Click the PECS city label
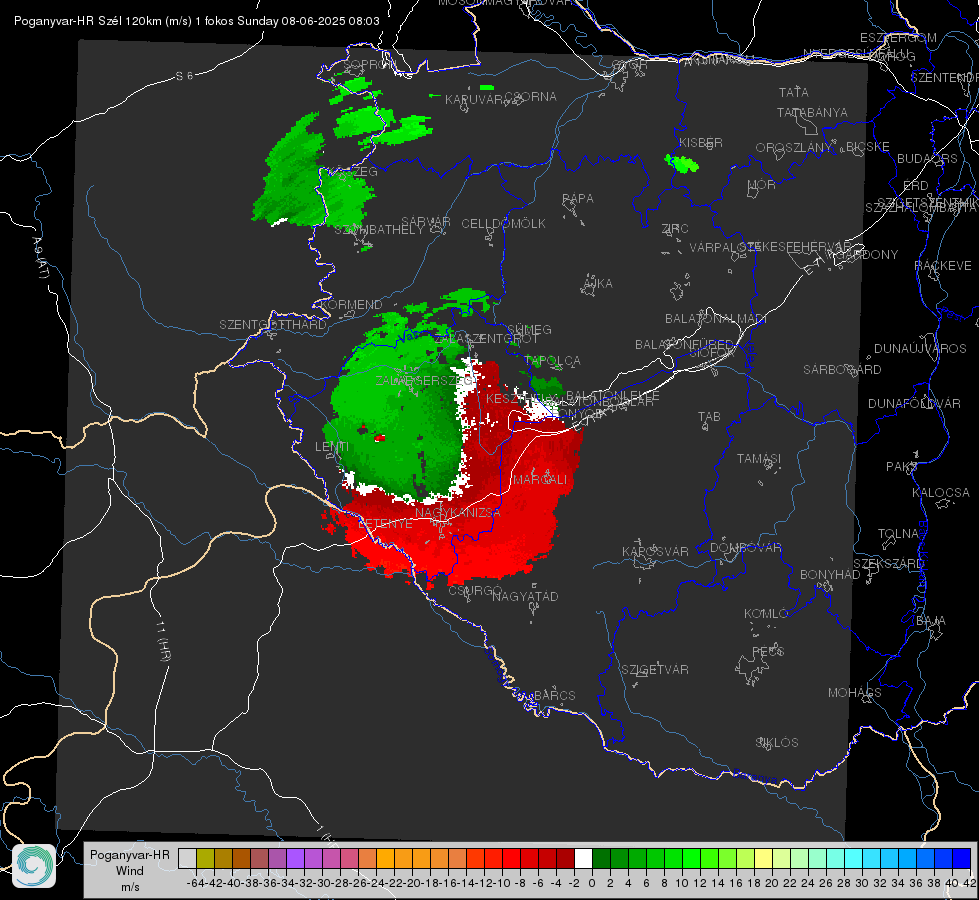 tap(767, 651)
